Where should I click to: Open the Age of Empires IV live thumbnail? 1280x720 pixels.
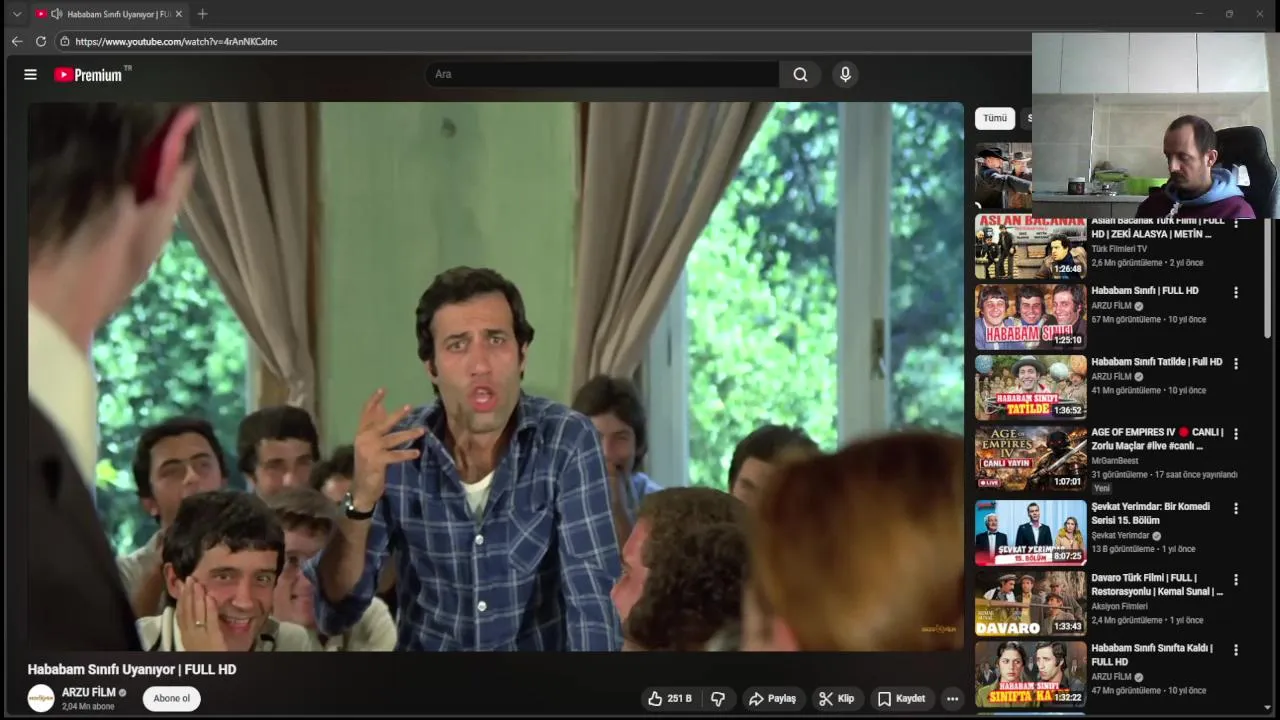[1030, 459]
